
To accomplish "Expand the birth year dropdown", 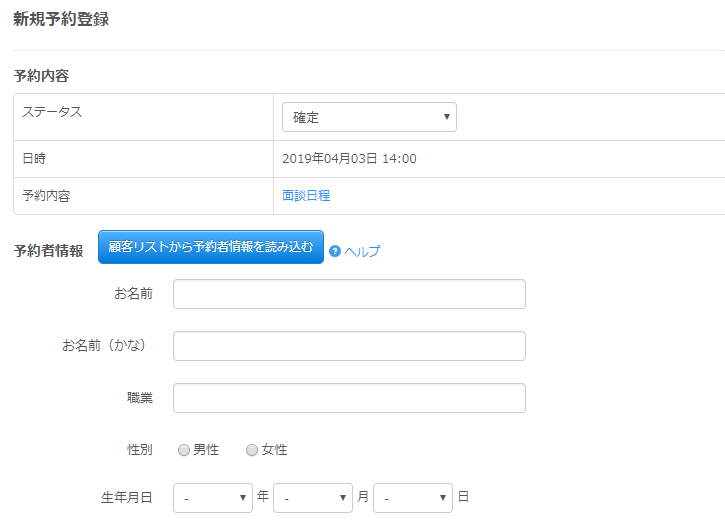I will point(213,497).
